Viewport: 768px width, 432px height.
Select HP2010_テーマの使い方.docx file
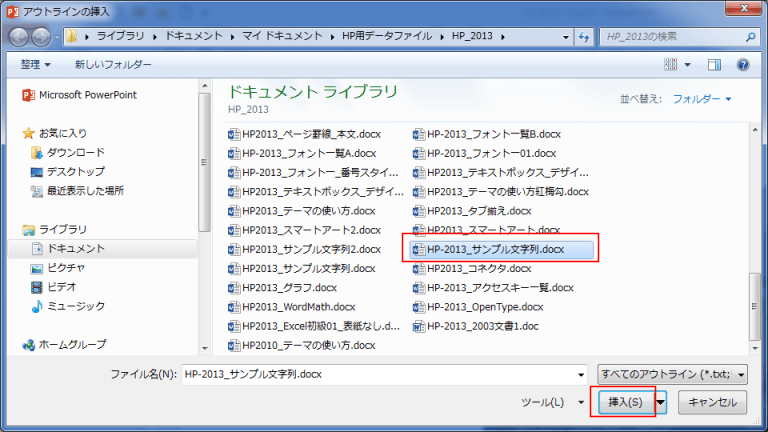(301, 346)
